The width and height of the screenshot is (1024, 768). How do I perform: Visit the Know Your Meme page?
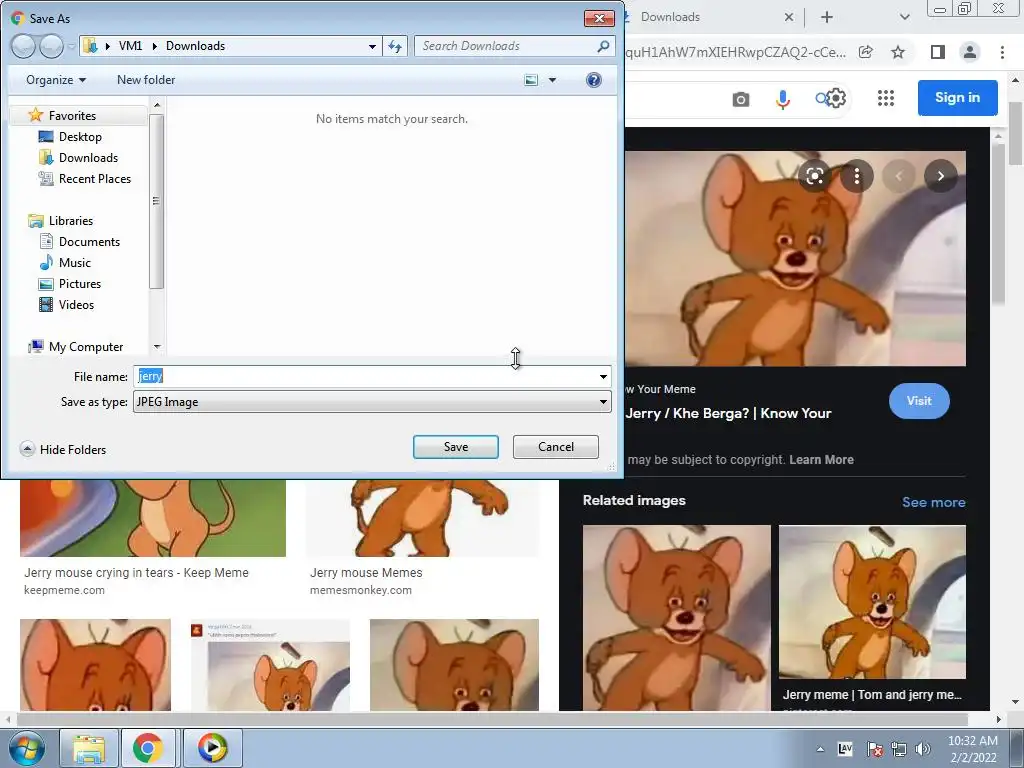click(x=919, y=401)
